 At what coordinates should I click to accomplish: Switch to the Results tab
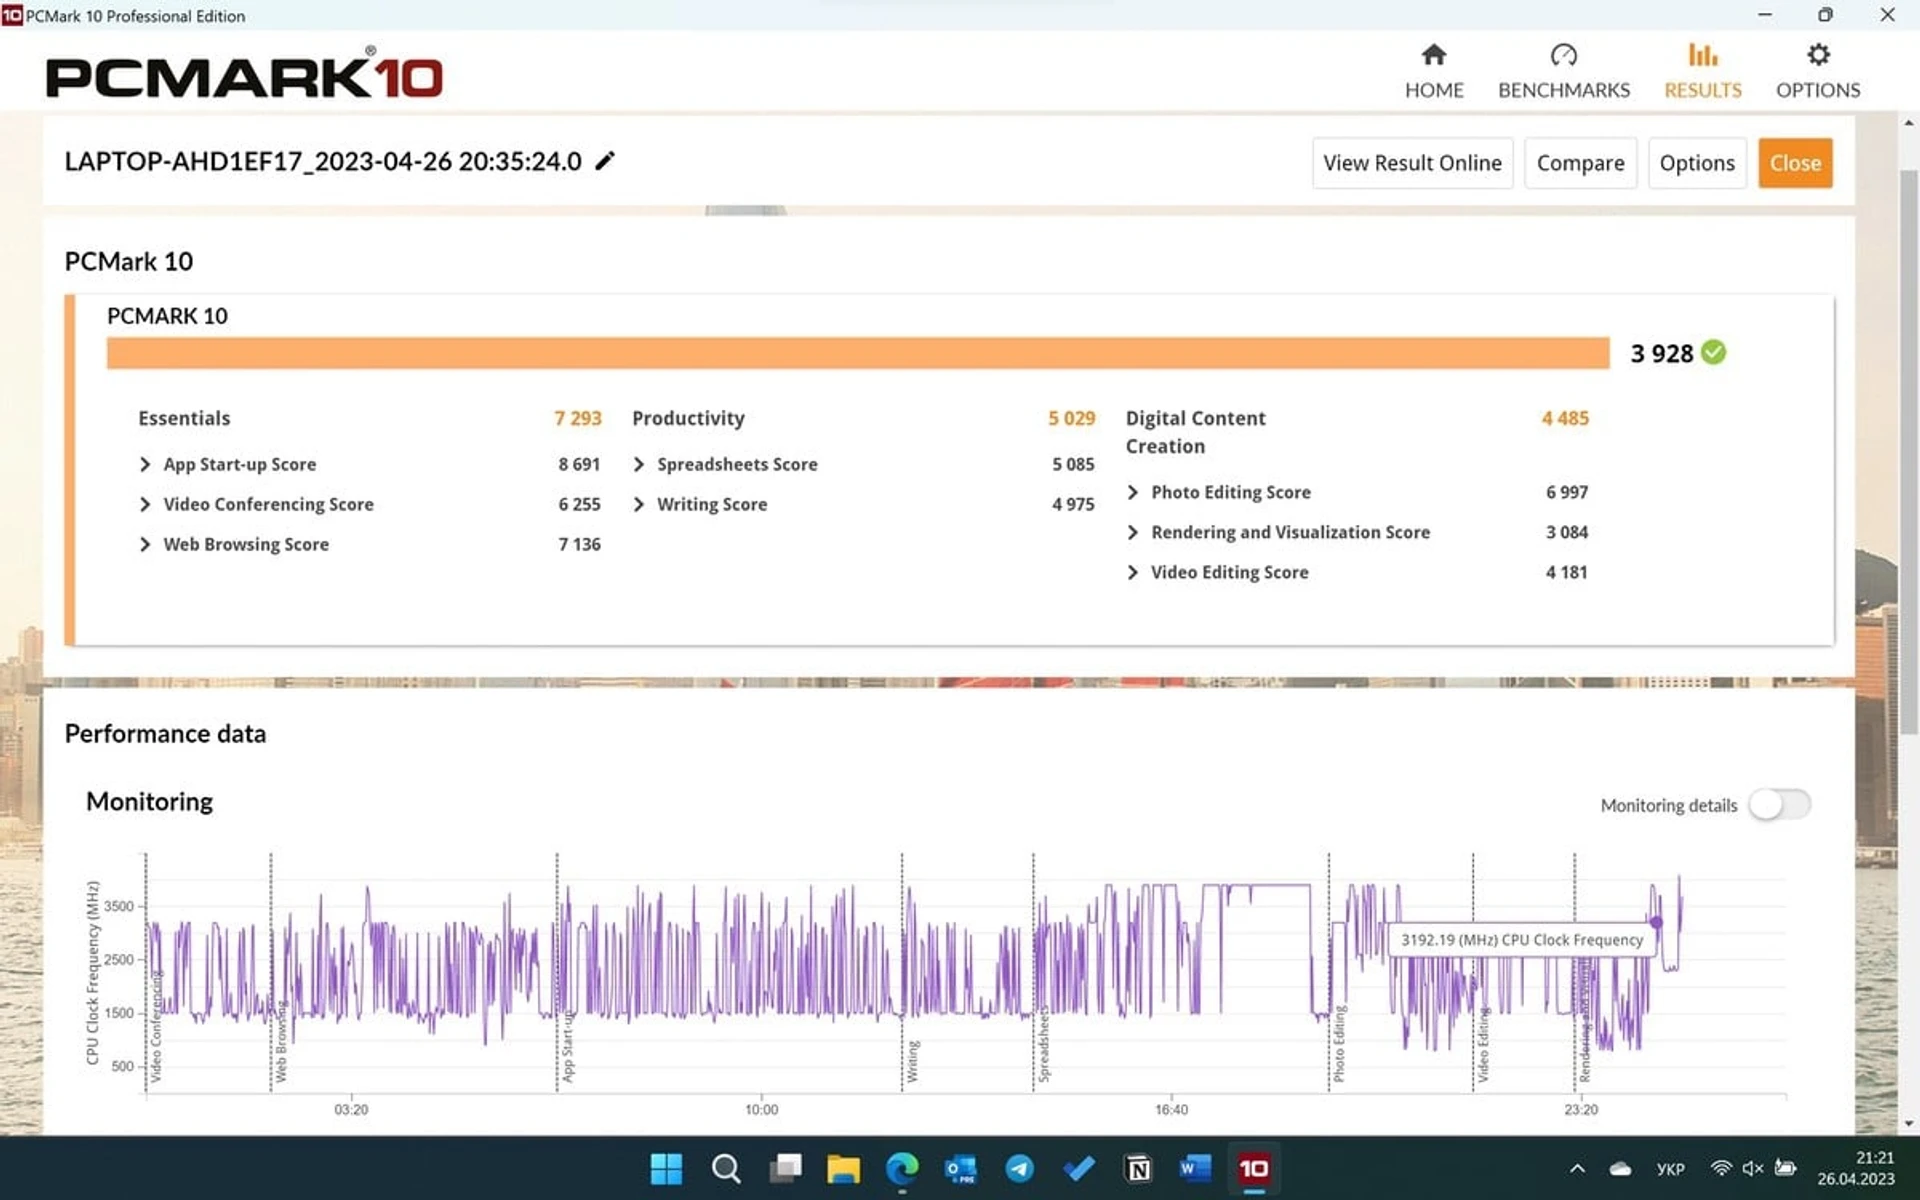[1703, 71]
